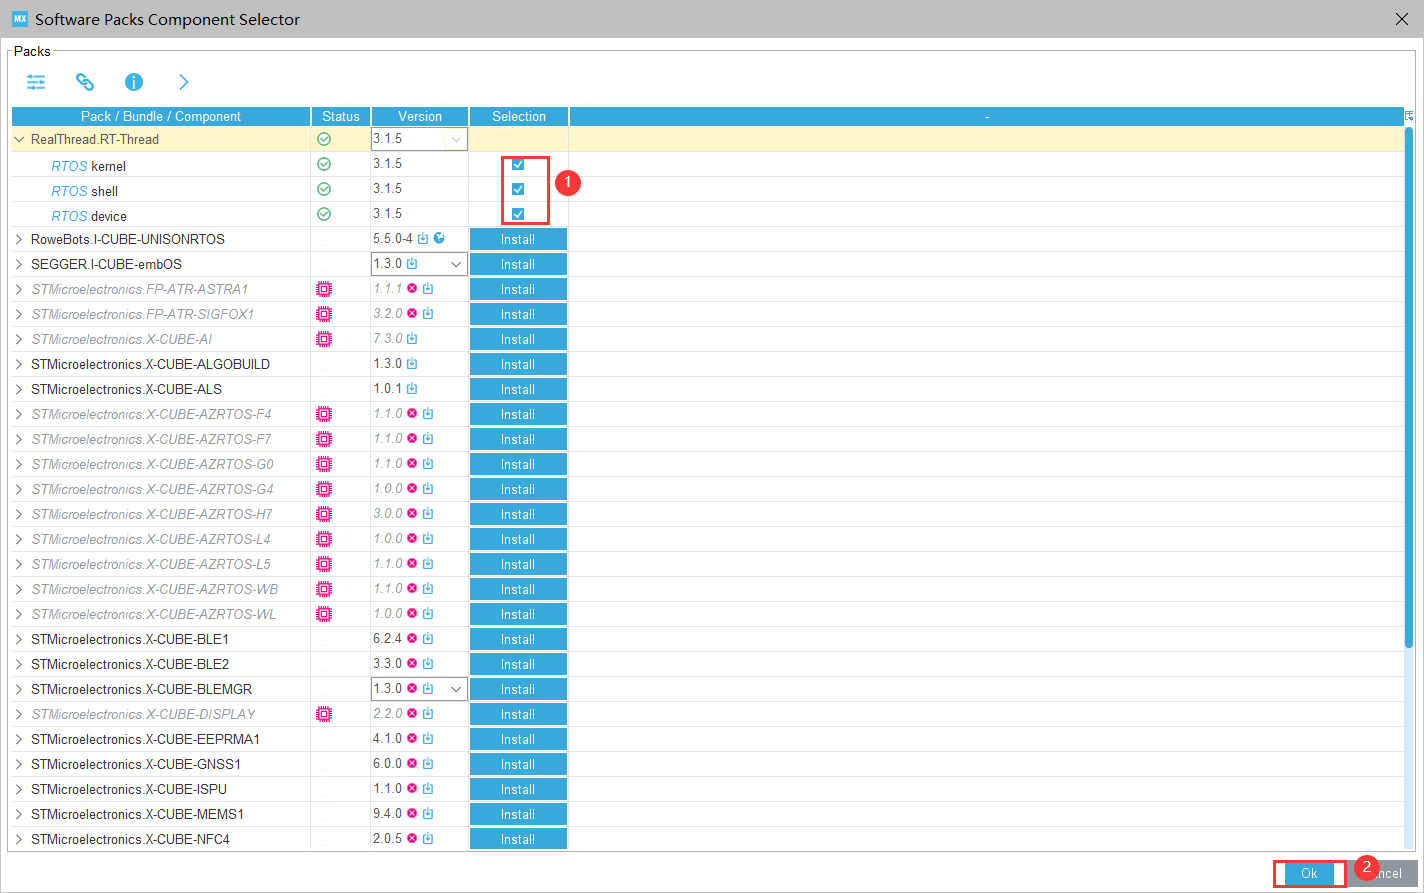Uncheck the RTOS device selection checkbox
The width and height of the screenshot is (1424, 893).
click(x=518, y=214)
